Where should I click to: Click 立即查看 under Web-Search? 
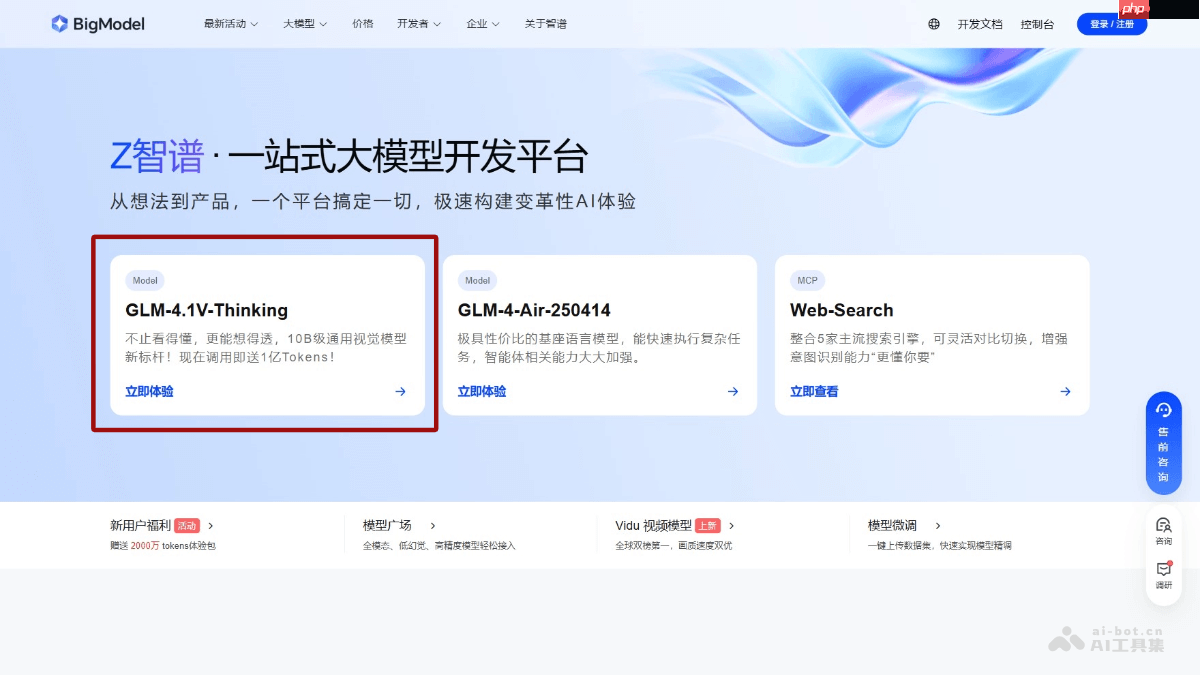tap(814, 392)
